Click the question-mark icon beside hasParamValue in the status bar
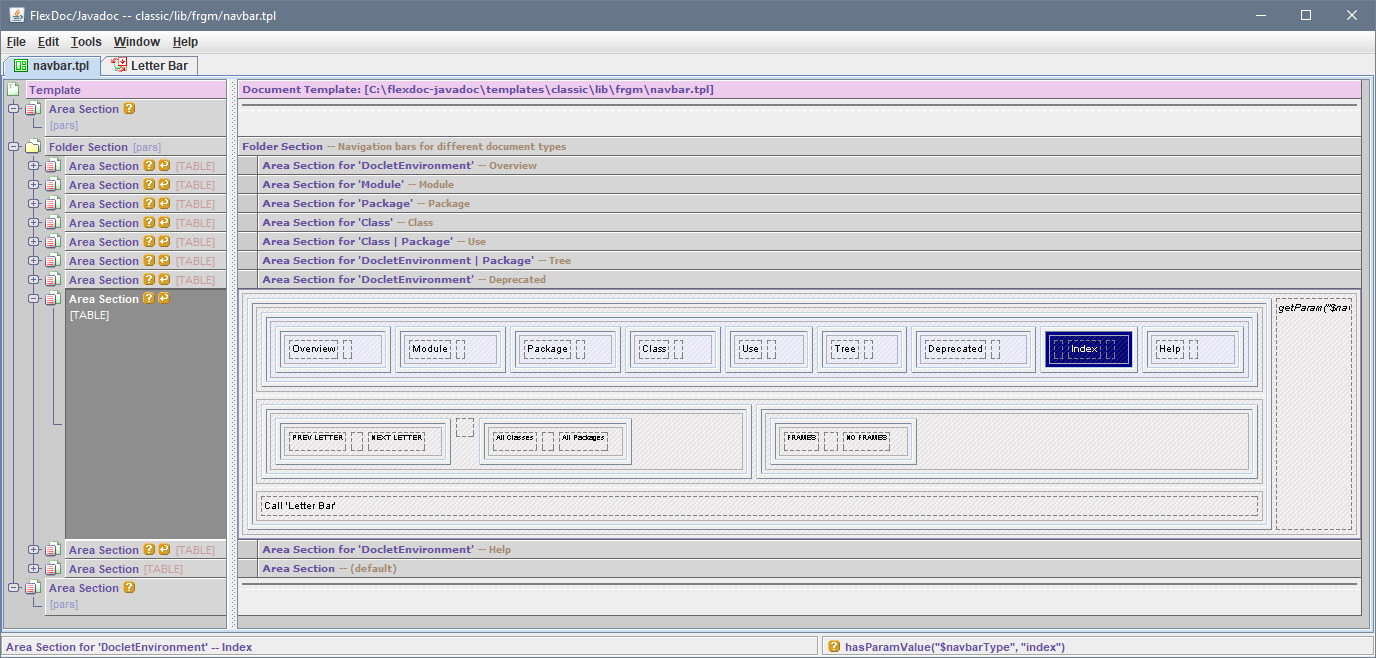 [x=833, y=647]
